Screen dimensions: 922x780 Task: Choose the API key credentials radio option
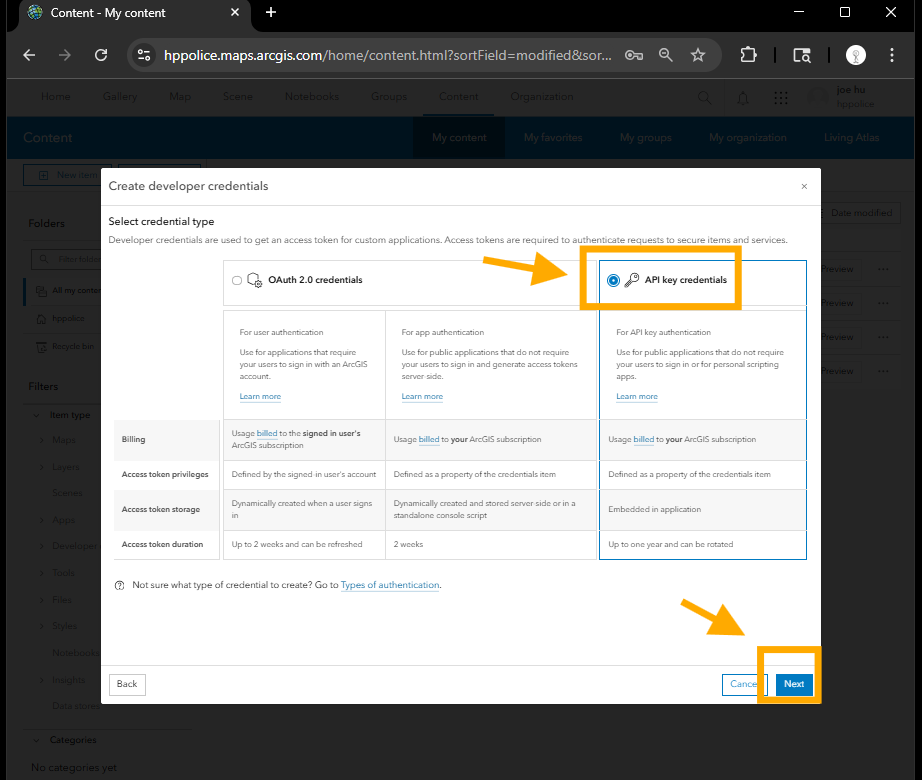(x=613, y=280)
